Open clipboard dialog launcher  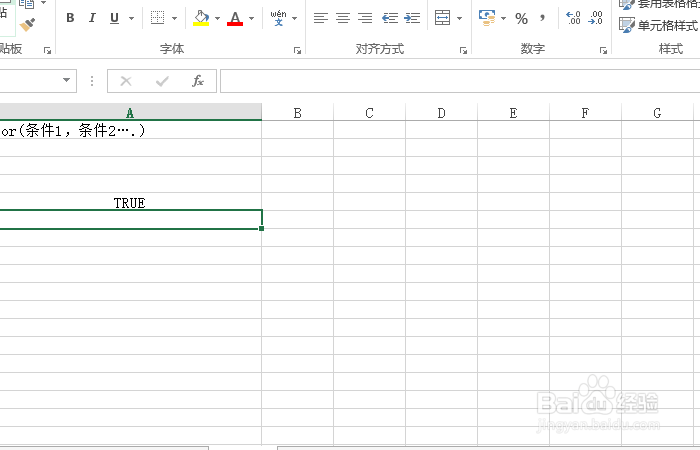47,51
